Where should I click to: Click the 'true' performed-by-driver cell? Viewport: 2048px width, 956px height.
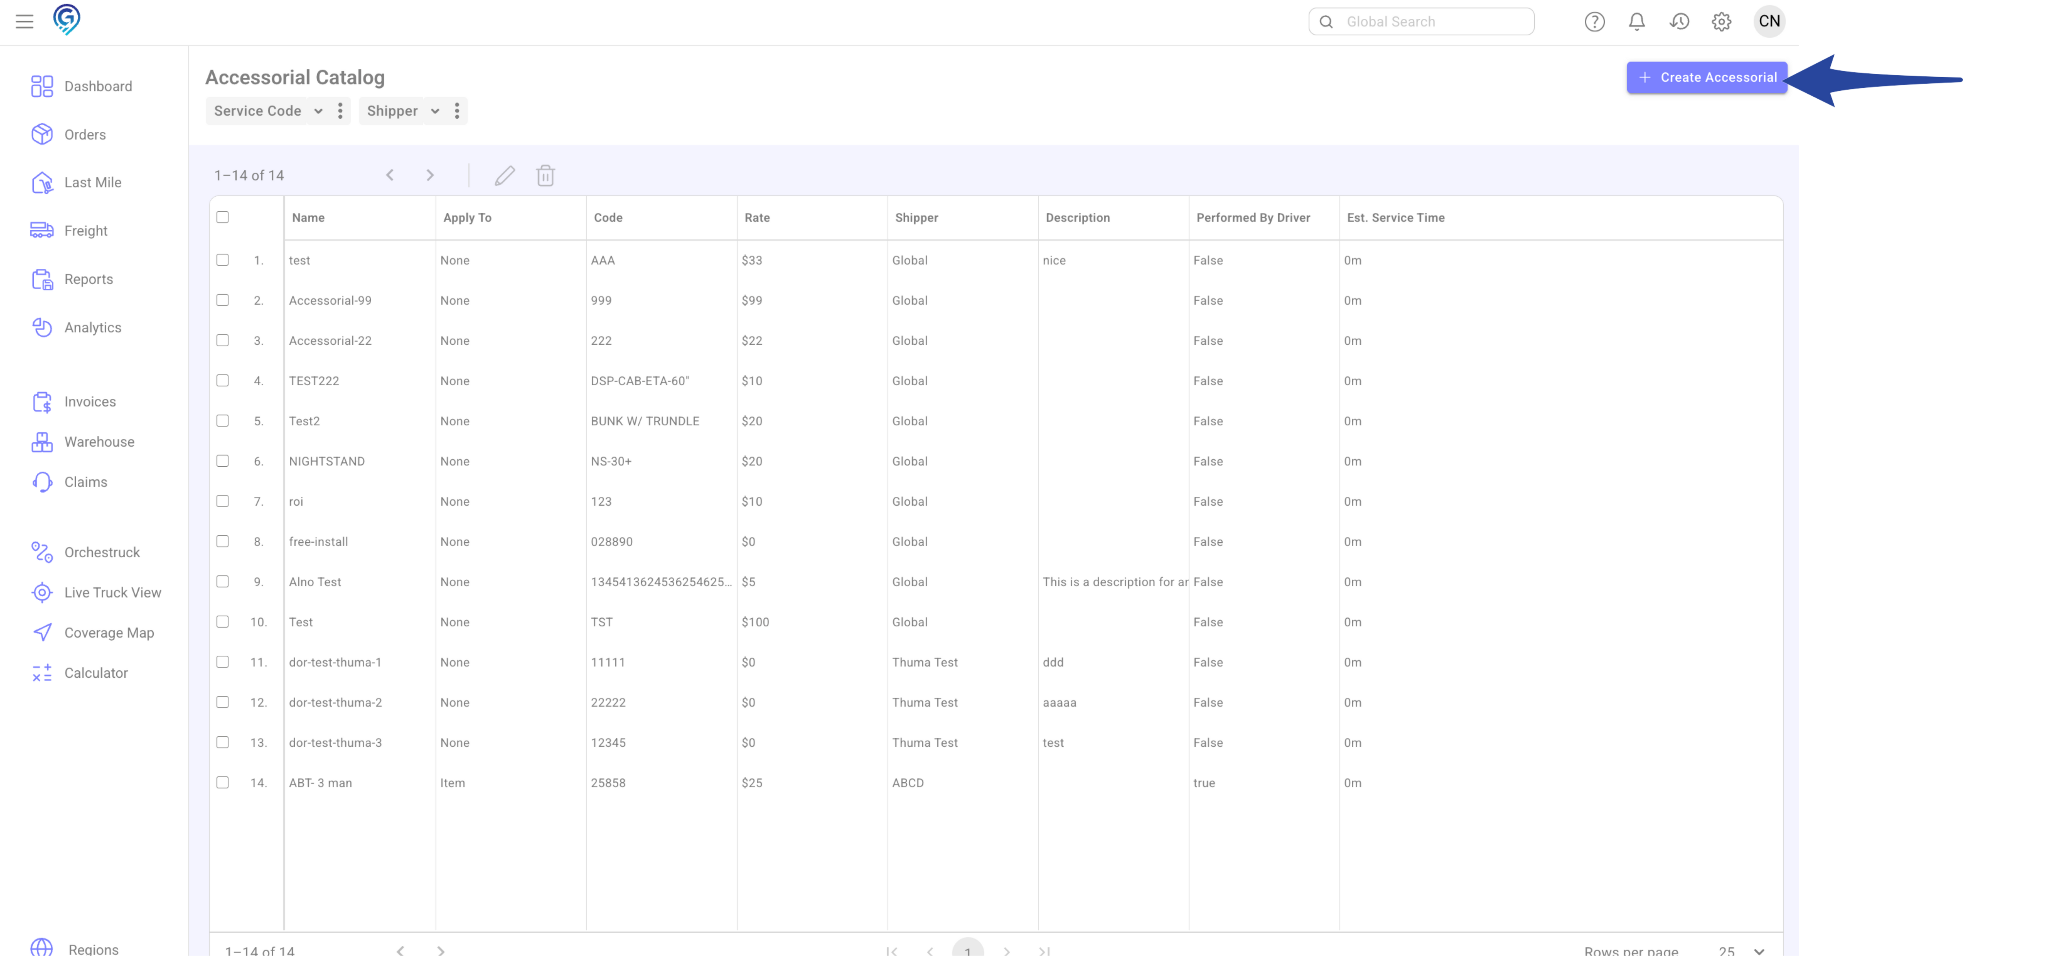point(1204,783)
